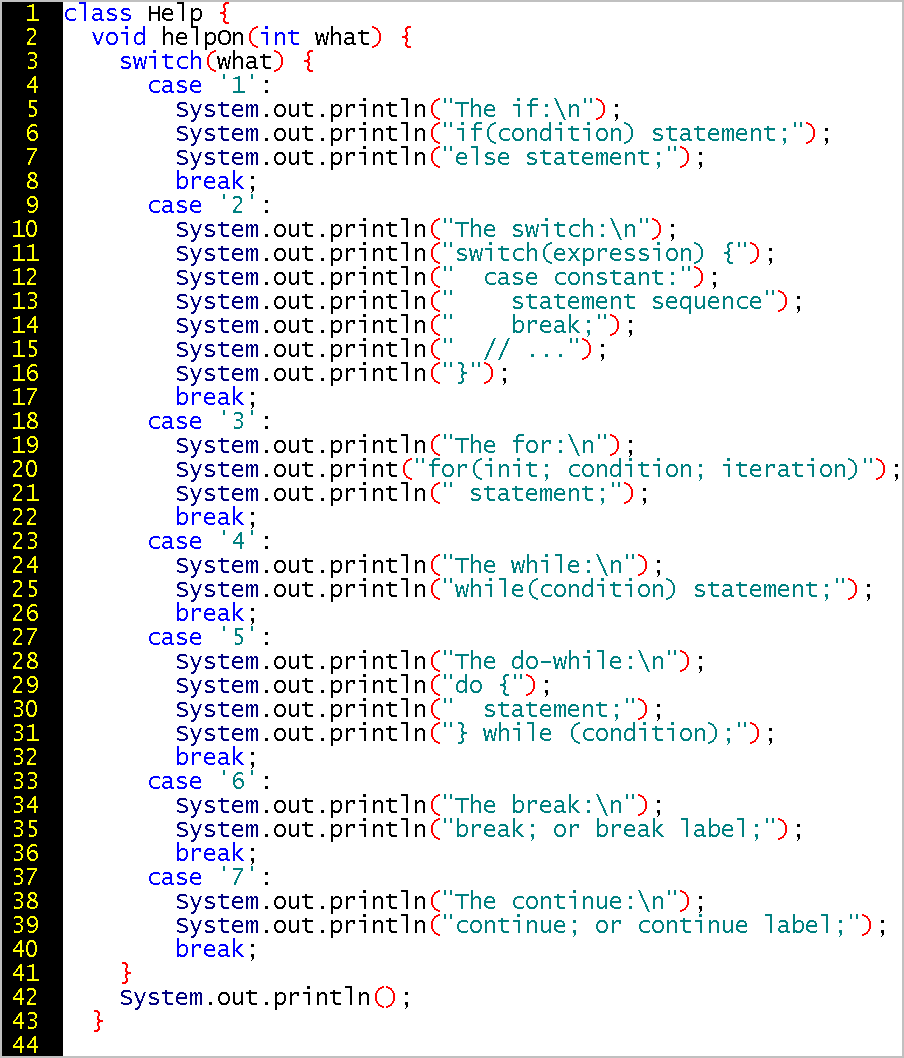Click the println("}") line

342,373
